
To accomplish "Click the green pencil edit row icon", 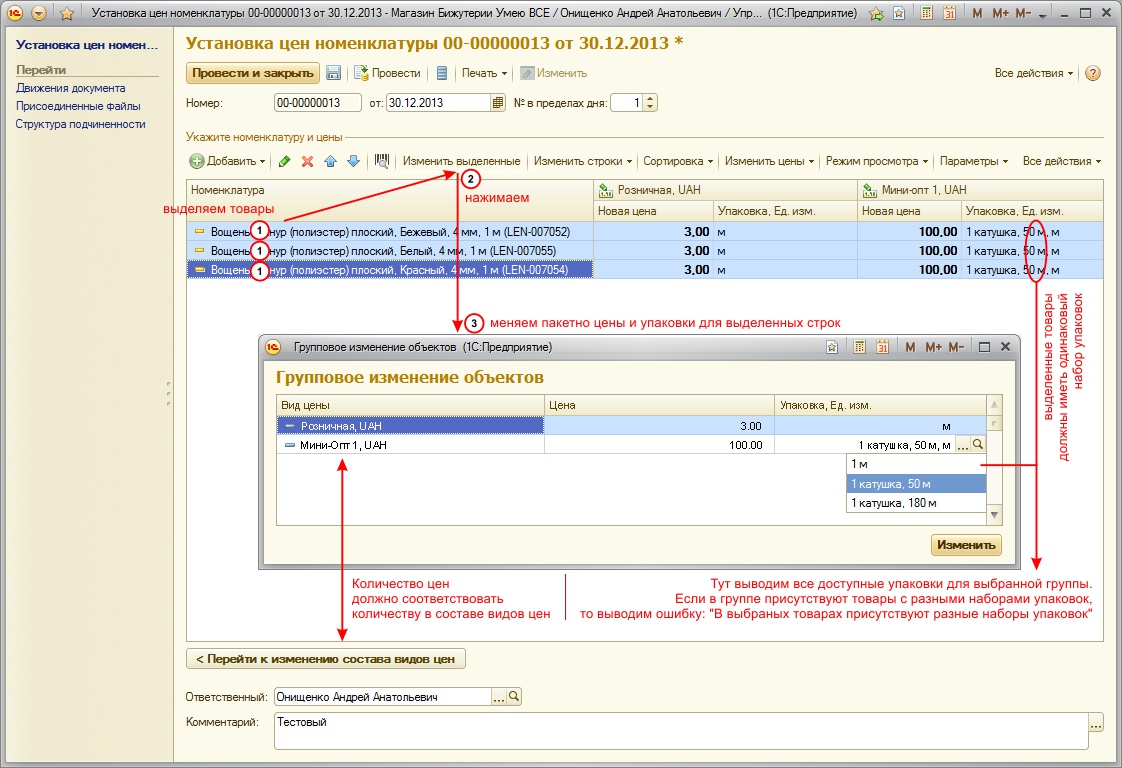I will coord(285,161).
